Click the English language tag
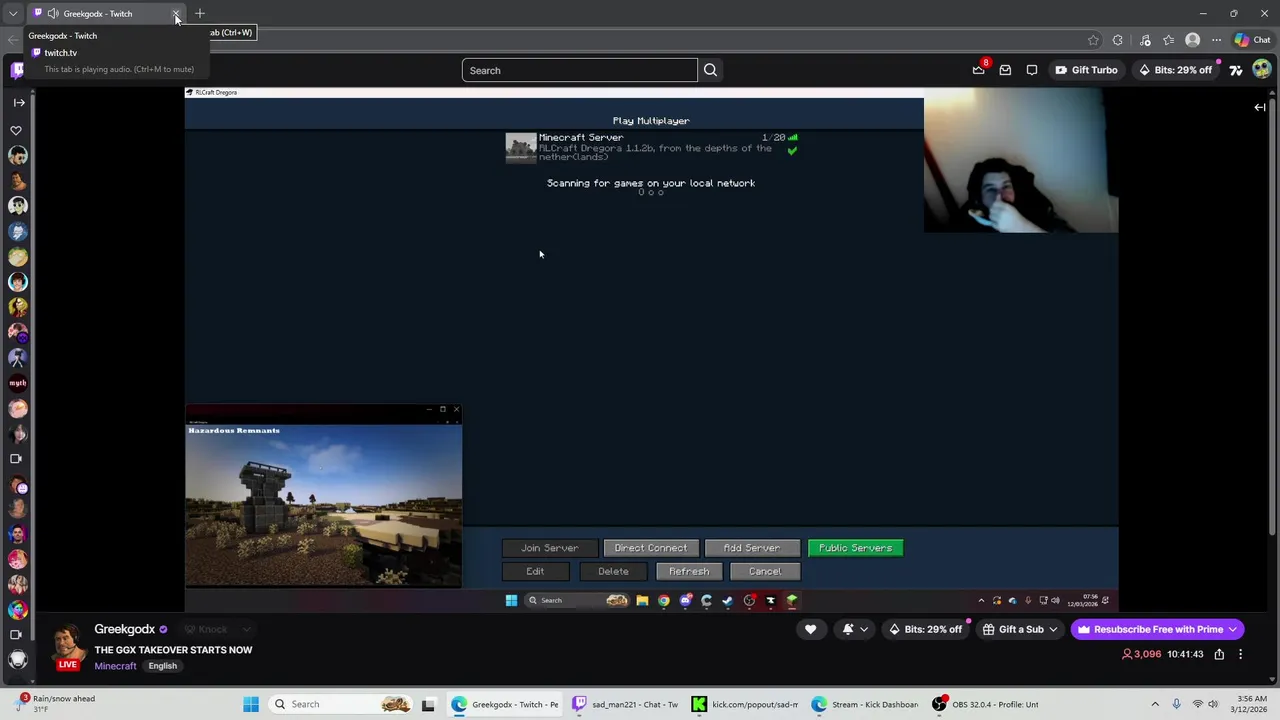 [x=162, y=666]
